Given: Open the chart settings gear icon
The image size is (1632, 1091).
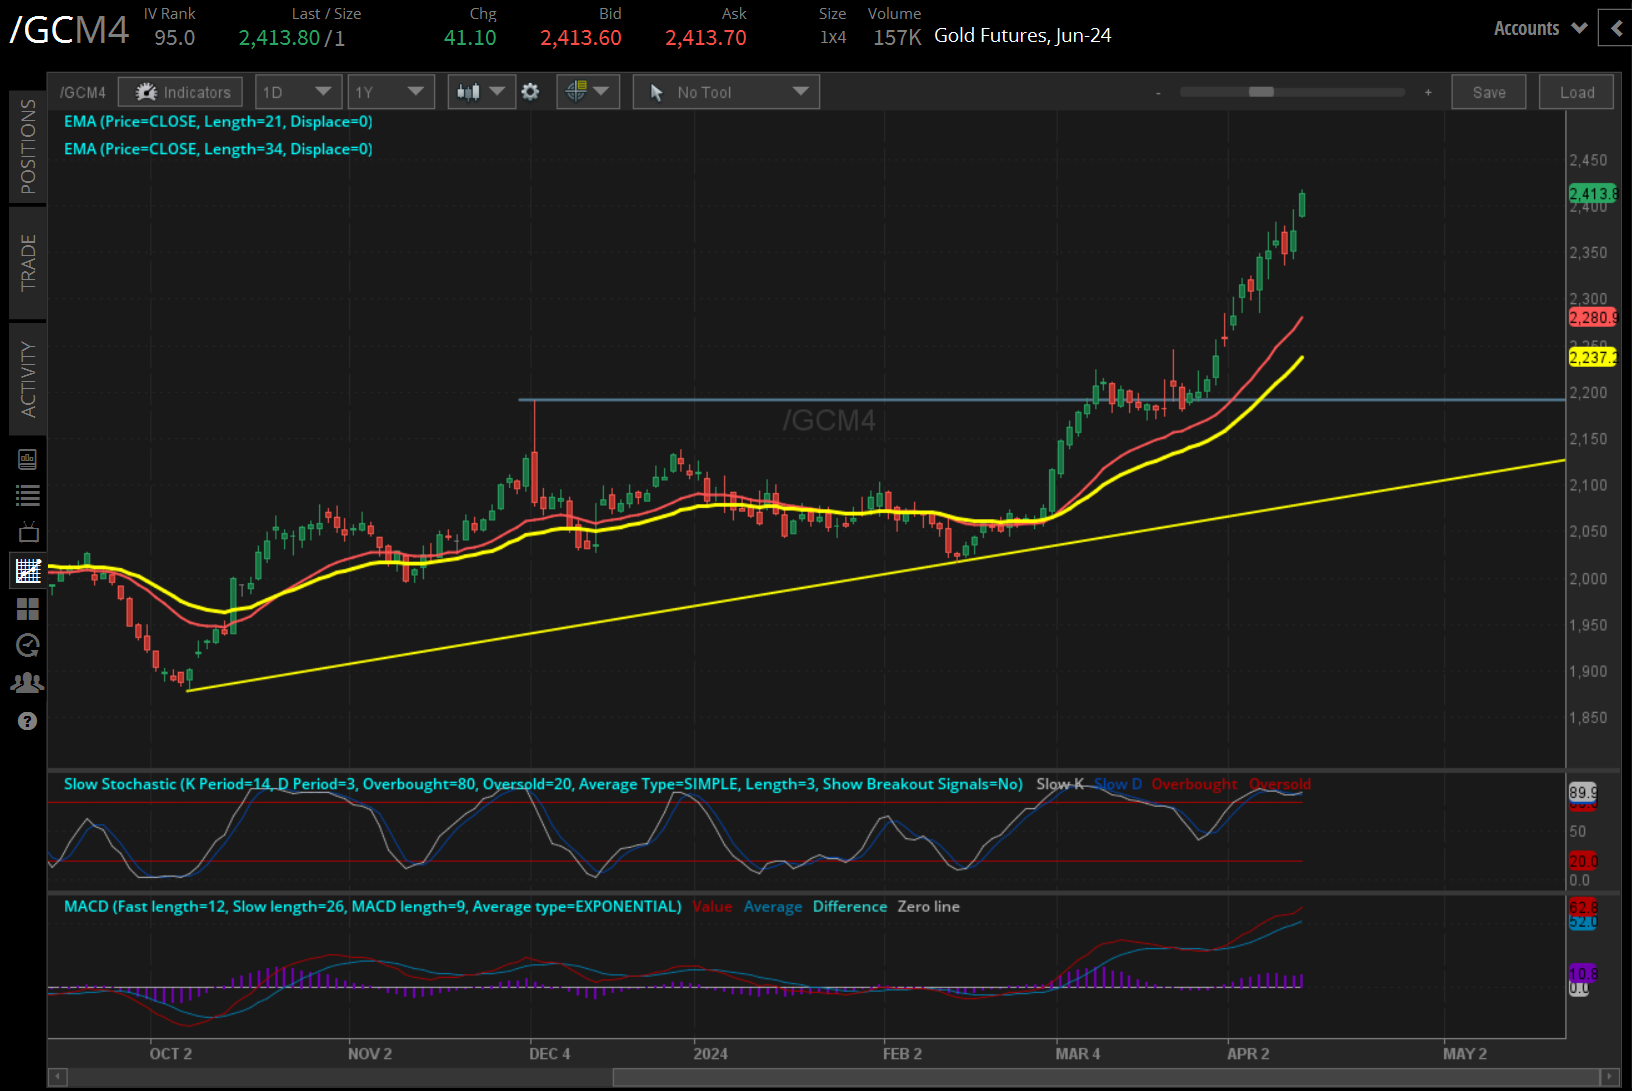Looking at the screenshot, I should [x=530, y=91].
